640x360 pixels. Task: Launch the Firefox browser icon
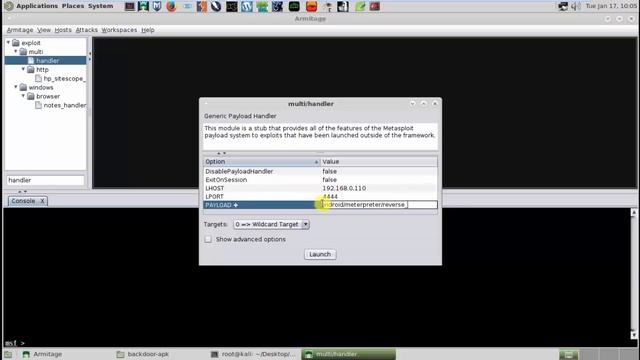pyautogui.click(x=171, y=6)
